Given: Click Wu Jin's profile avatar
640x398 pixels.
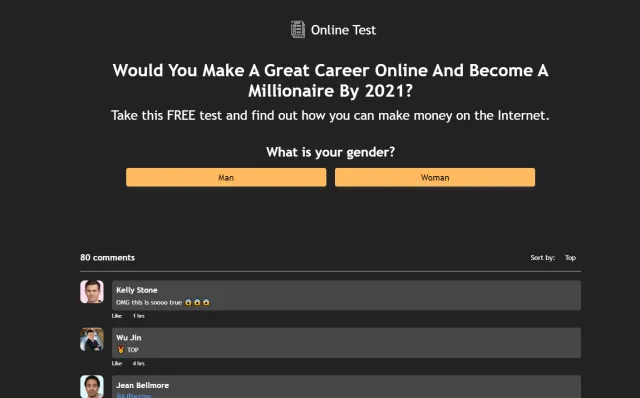Looking at the screenshot, I should coord(92,339).
